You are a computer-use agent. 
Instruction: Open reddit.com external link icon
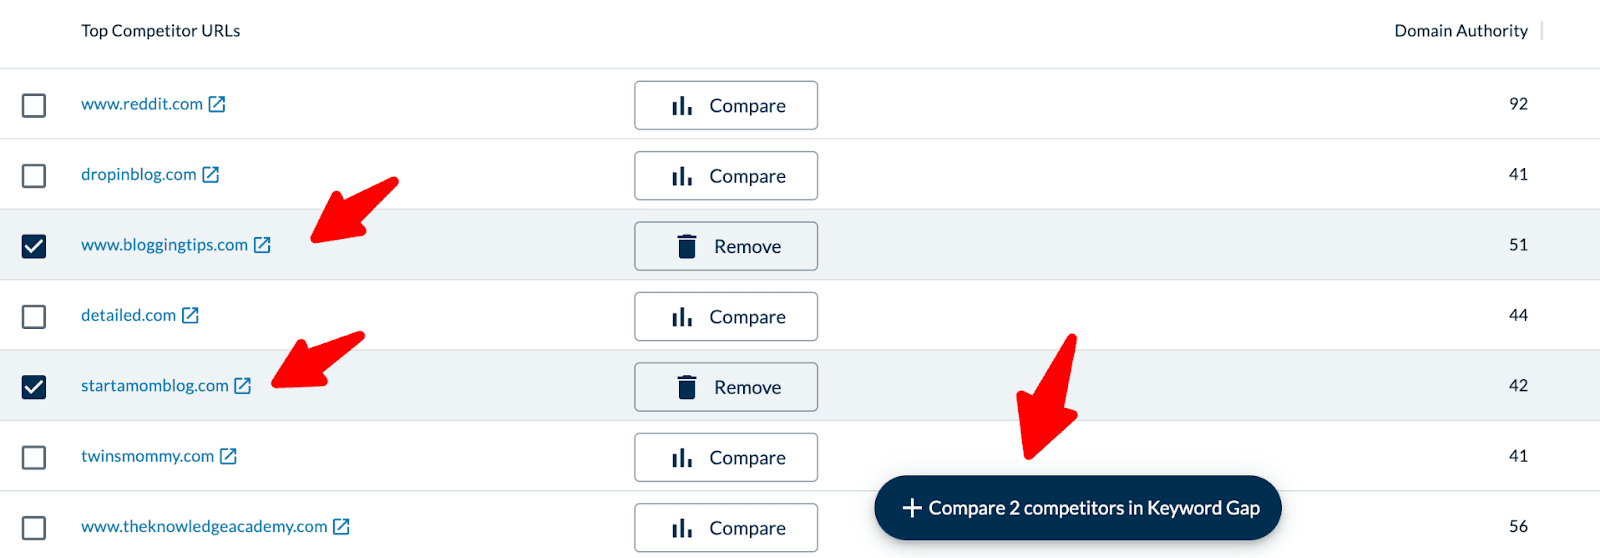tap(217, 104)
